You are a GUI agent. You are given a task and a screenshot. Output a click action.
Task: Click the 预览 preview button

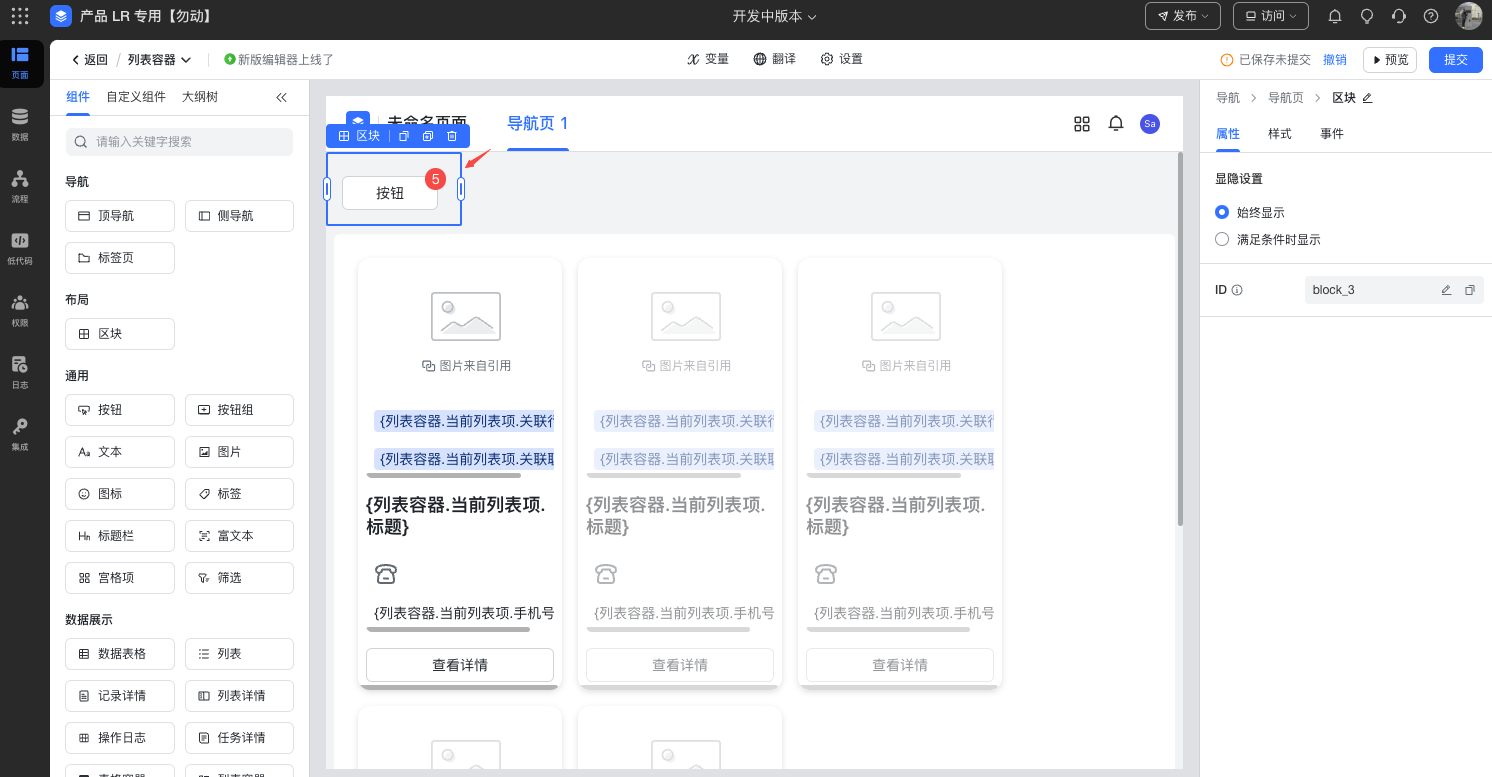(x=1391, y=60)
